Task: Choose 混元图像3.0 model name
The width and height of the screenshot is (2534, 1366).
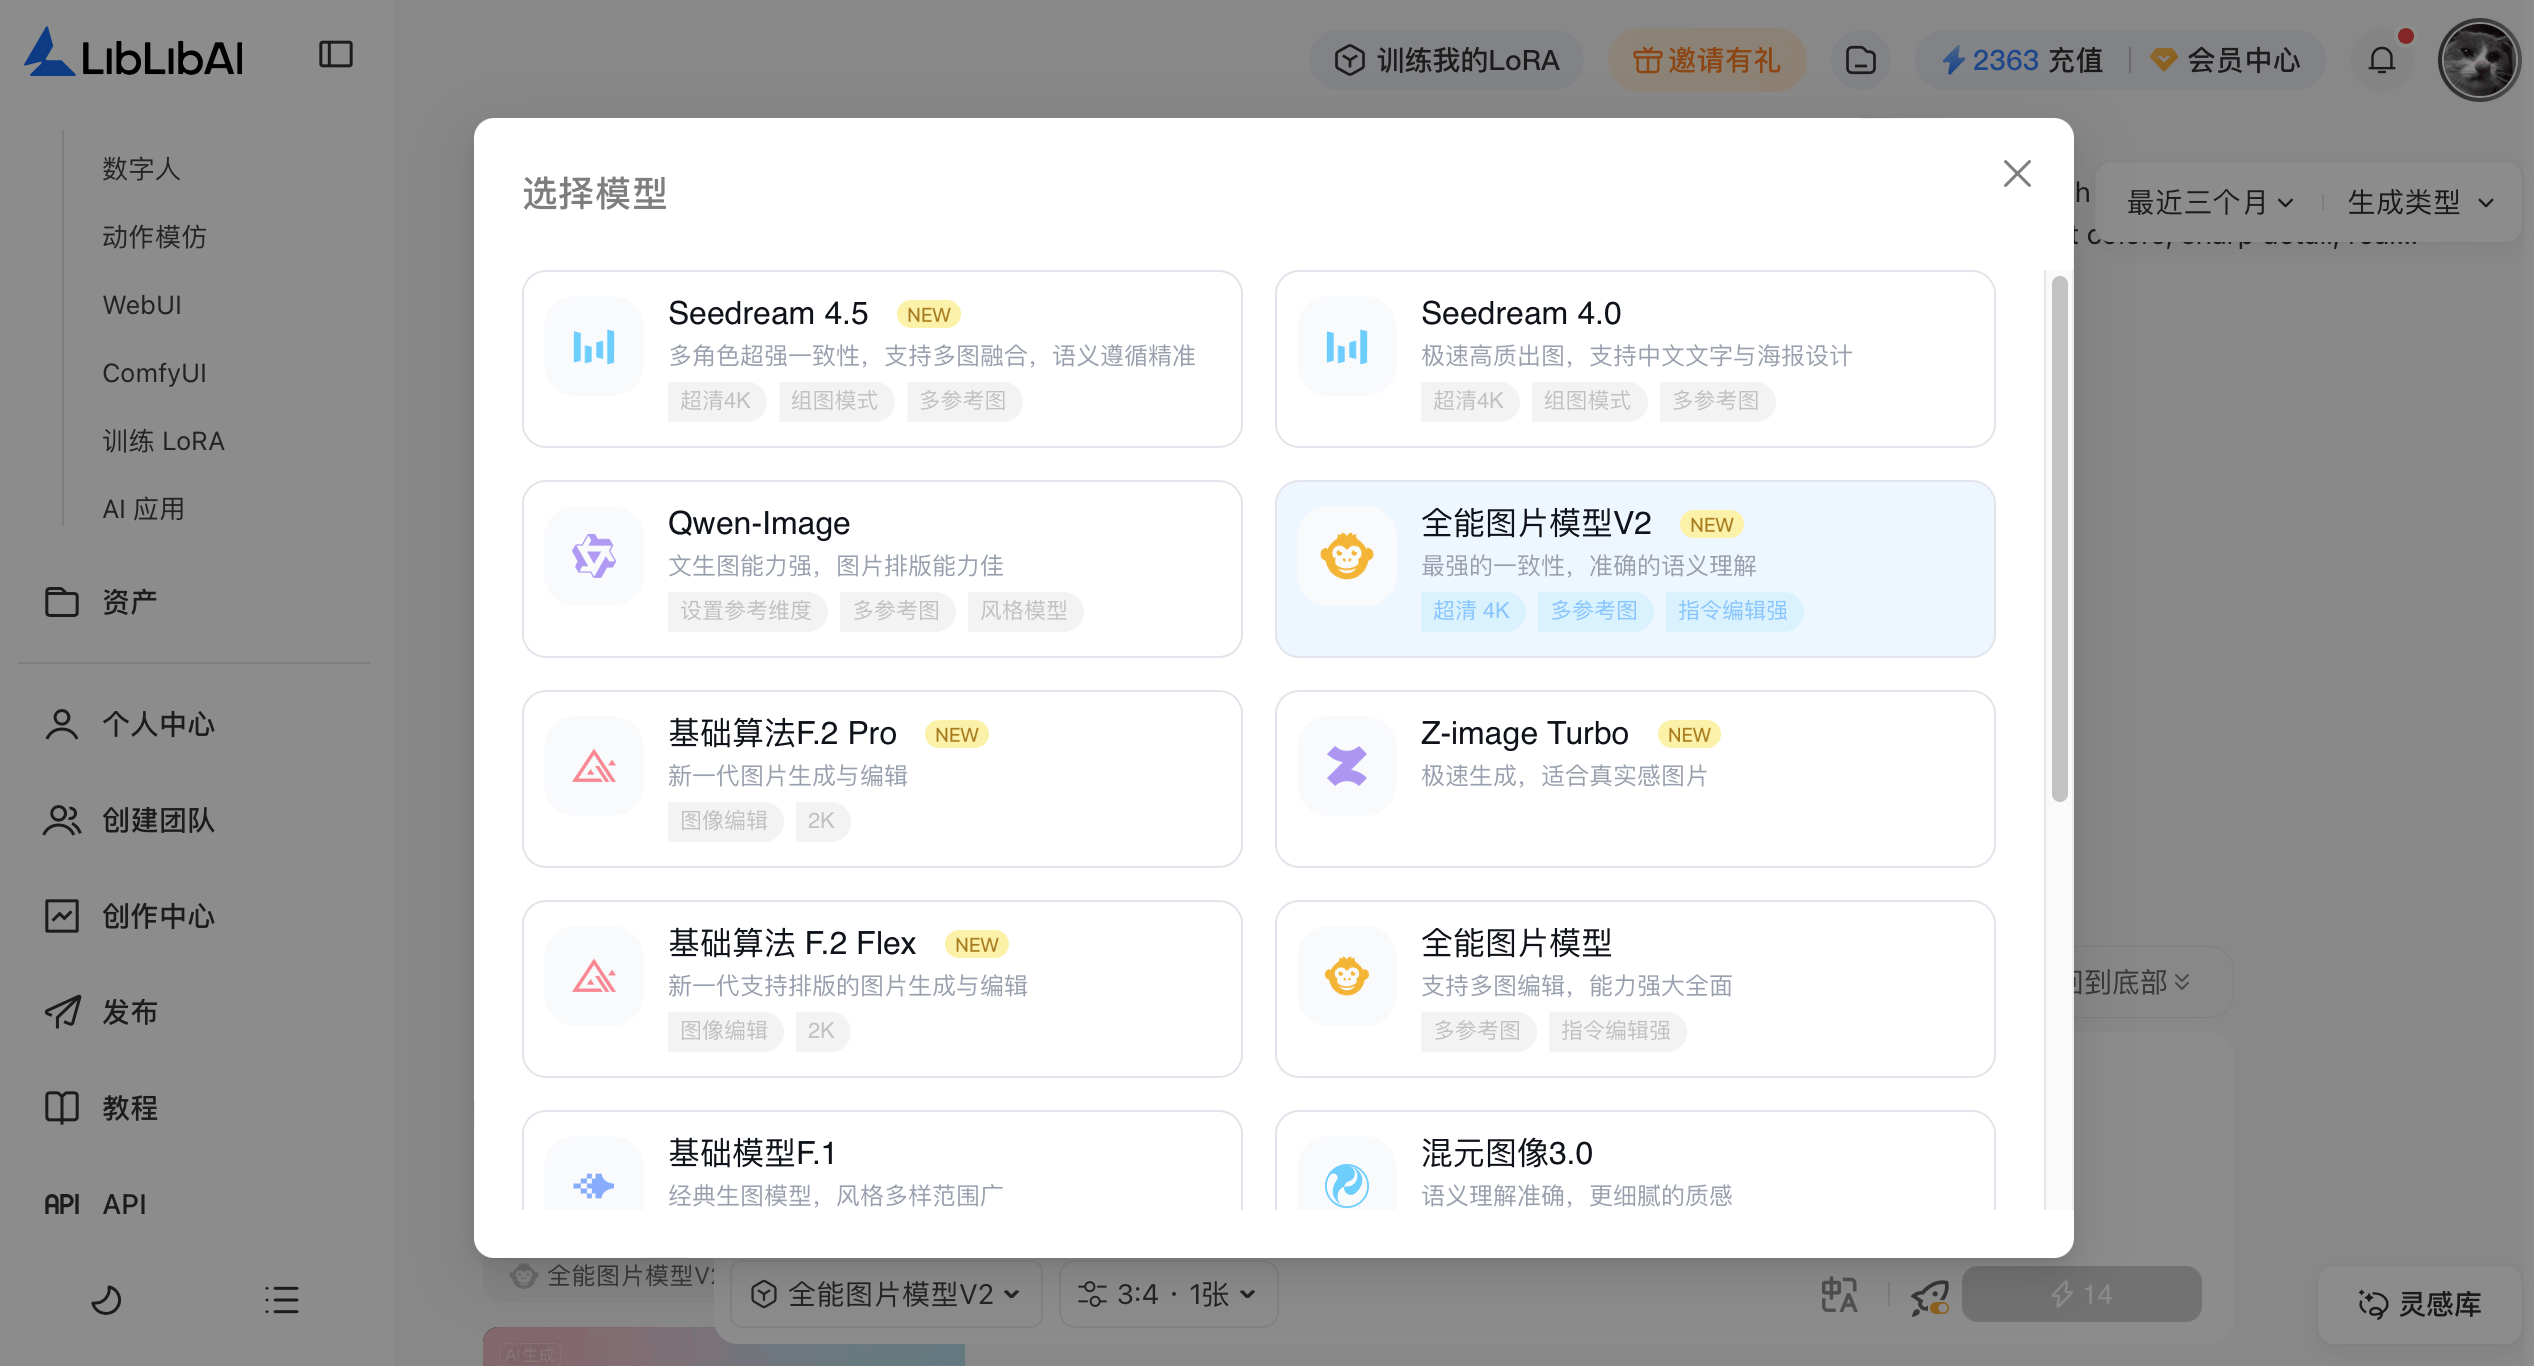Action: point(1507,1154)
